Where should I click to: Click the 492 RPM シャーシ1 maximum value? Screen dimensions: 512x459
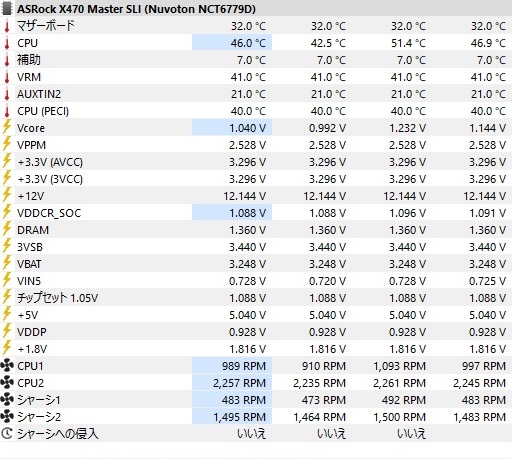pyautogui.click(x=404, y=400)
